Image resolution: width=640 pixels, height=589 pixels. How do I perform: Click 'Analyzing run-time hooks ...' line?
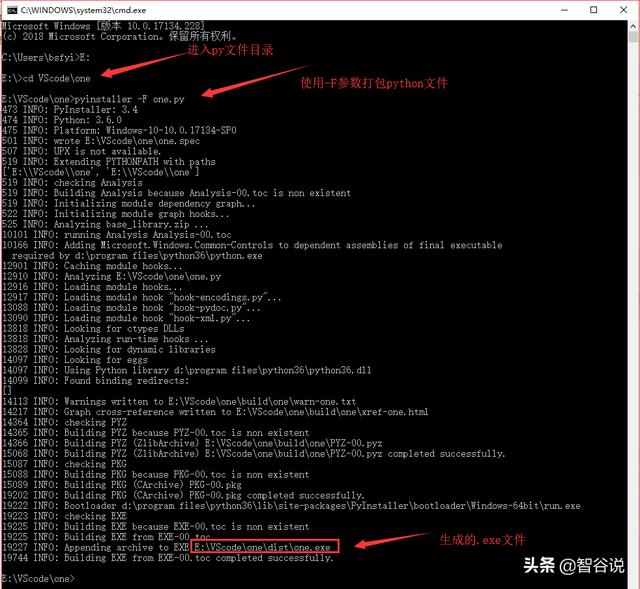click(105, 339)
